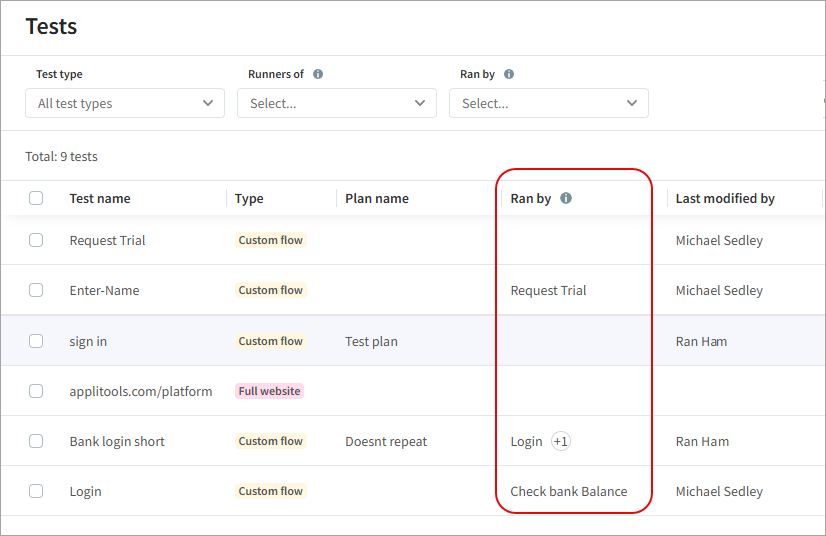Open the Bank login short test
The image size is (826, 536).
[x=117, y=441]
